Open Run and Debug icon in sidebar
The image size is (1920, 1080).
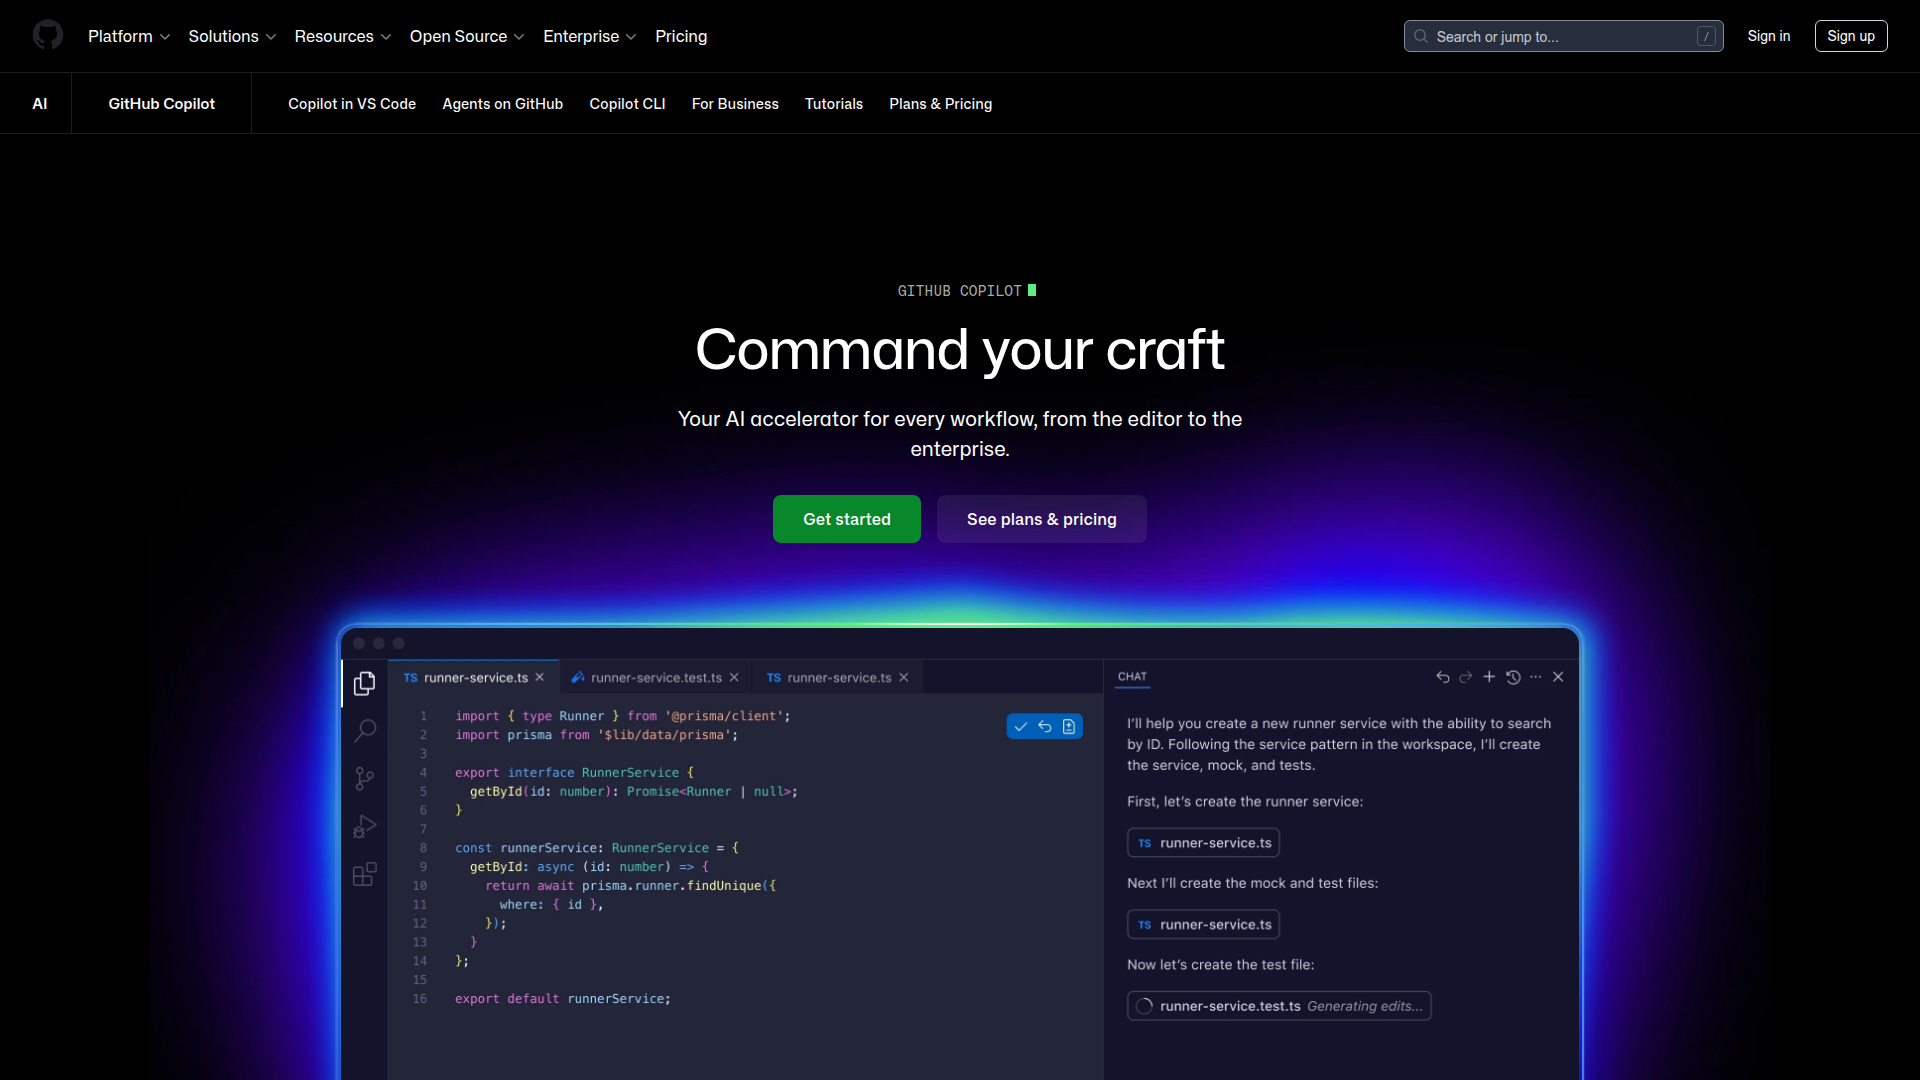pos(365,826)
